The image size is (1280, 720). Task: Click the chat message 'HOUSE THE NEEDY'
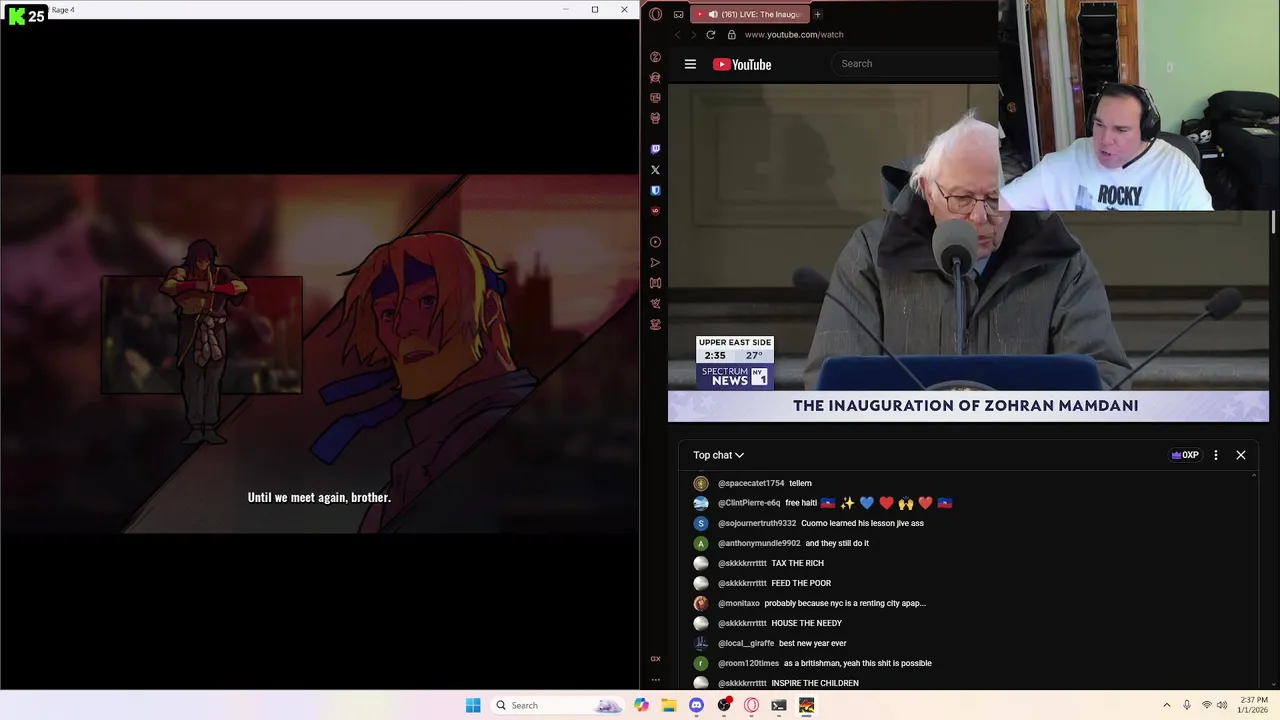(x=806, y=623)
